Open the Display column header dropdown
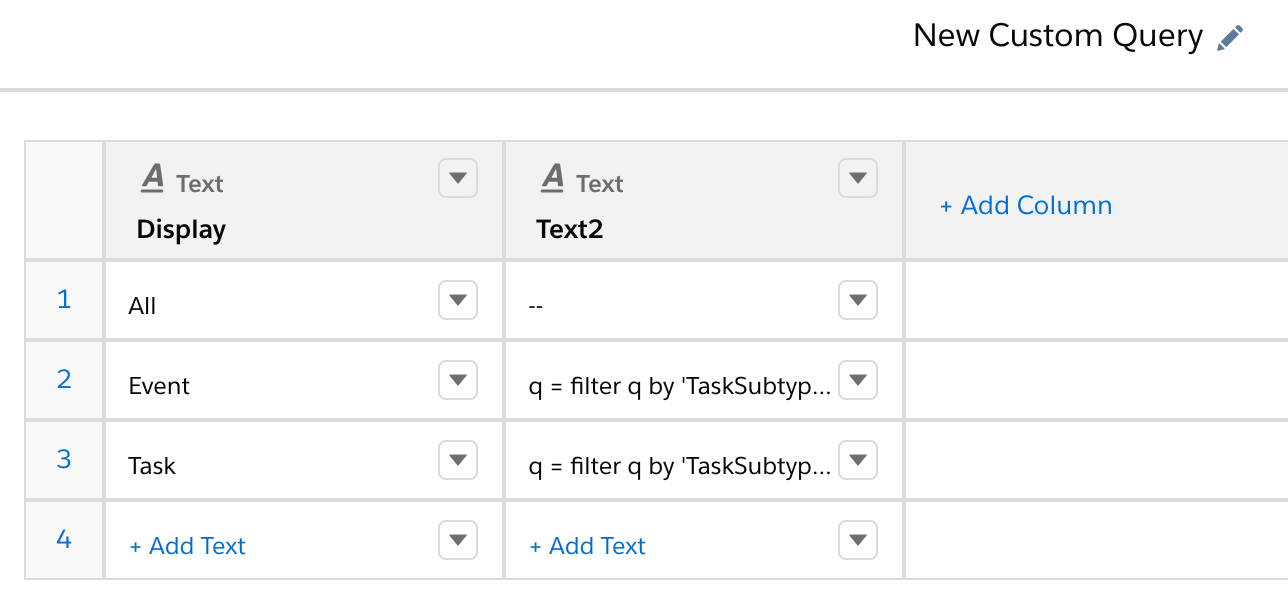This screenshot has width=1288, height=608. (457, 178)
